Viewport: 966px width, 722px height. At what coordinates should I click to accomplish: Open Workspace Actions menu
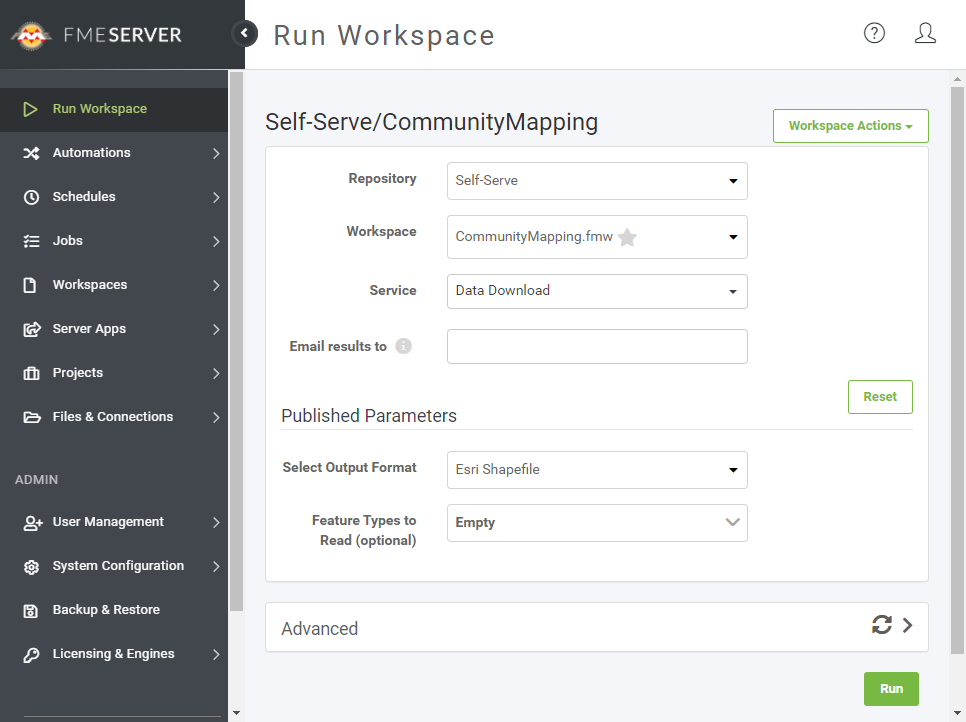850,126
